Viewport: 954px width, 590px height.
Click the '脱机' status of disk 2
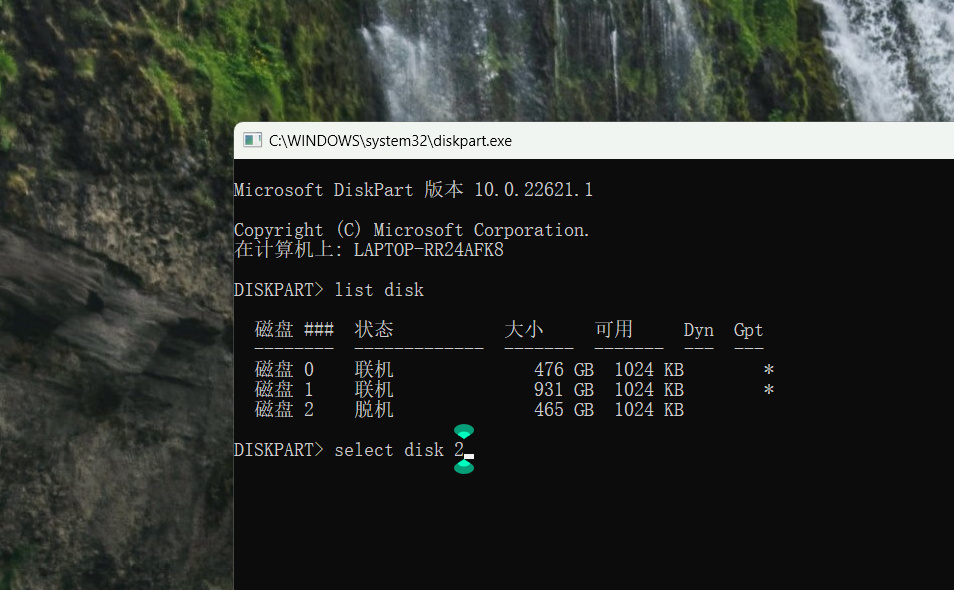(374, 410)
